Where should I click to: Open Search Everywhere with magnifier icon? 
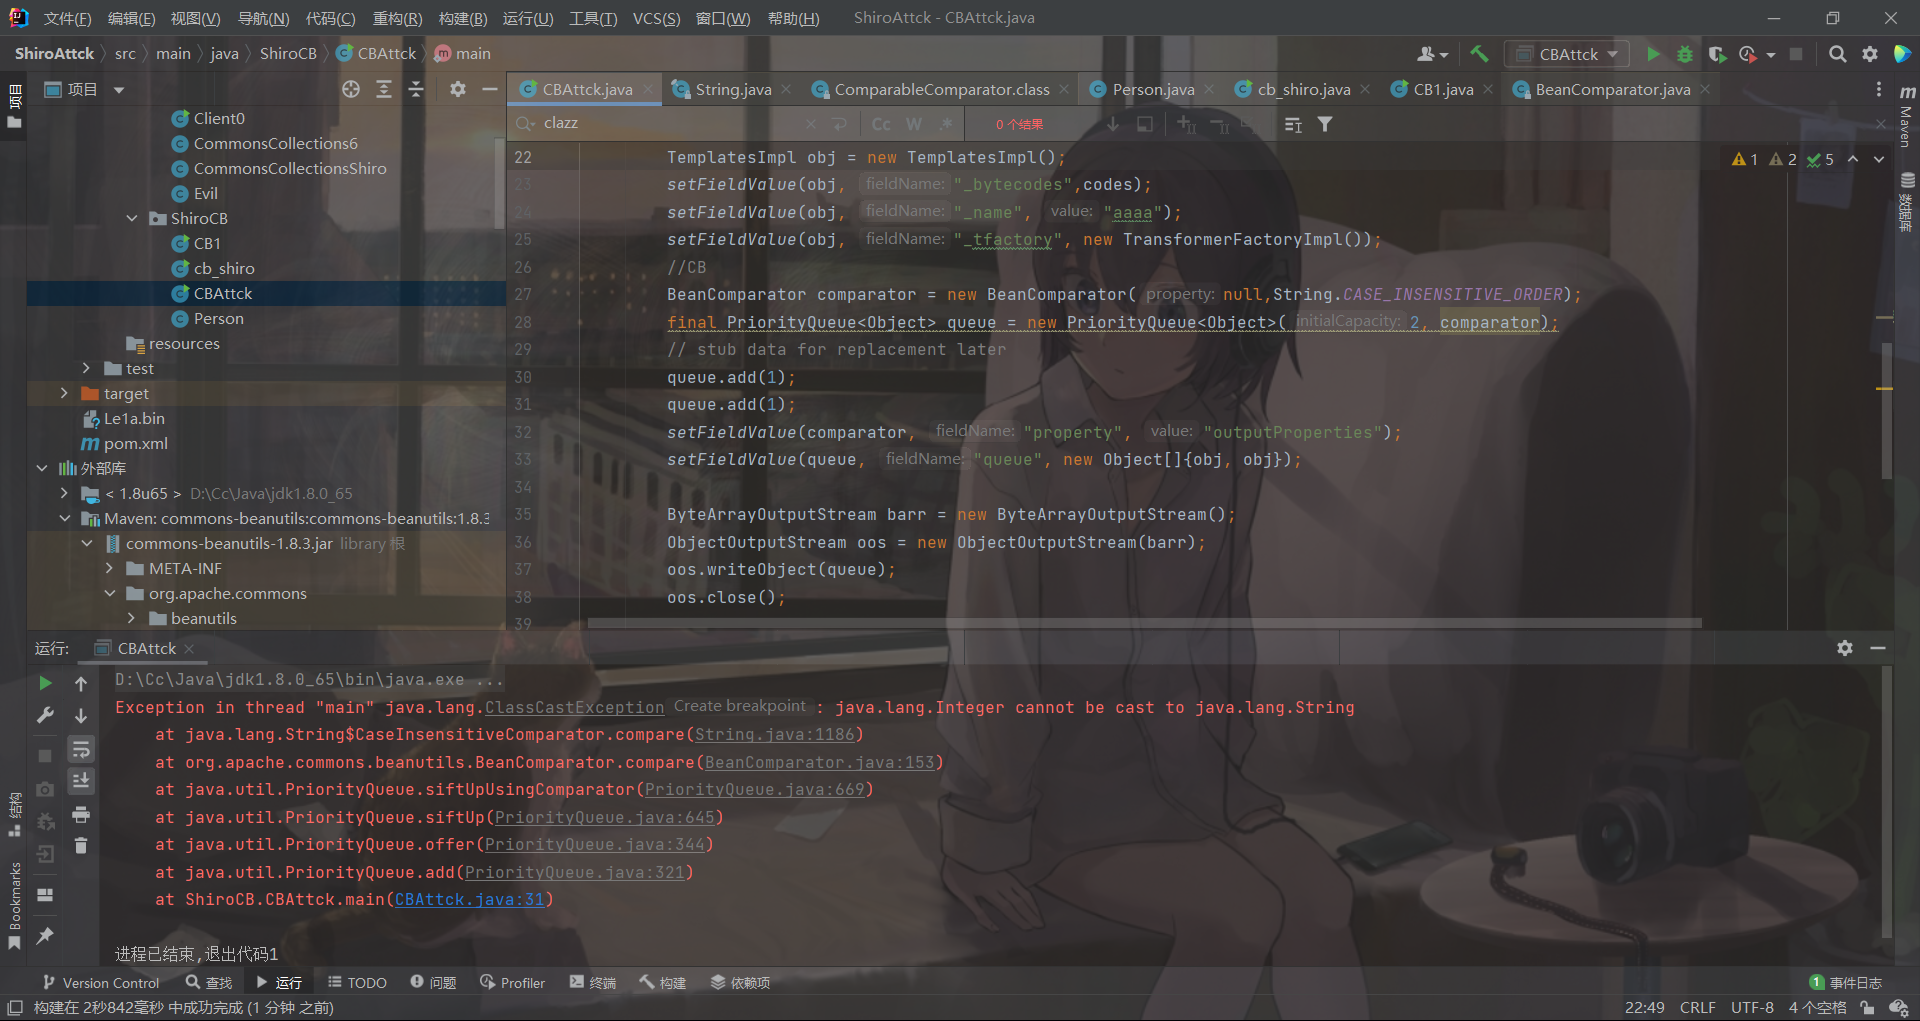[x=1837, y=54]
